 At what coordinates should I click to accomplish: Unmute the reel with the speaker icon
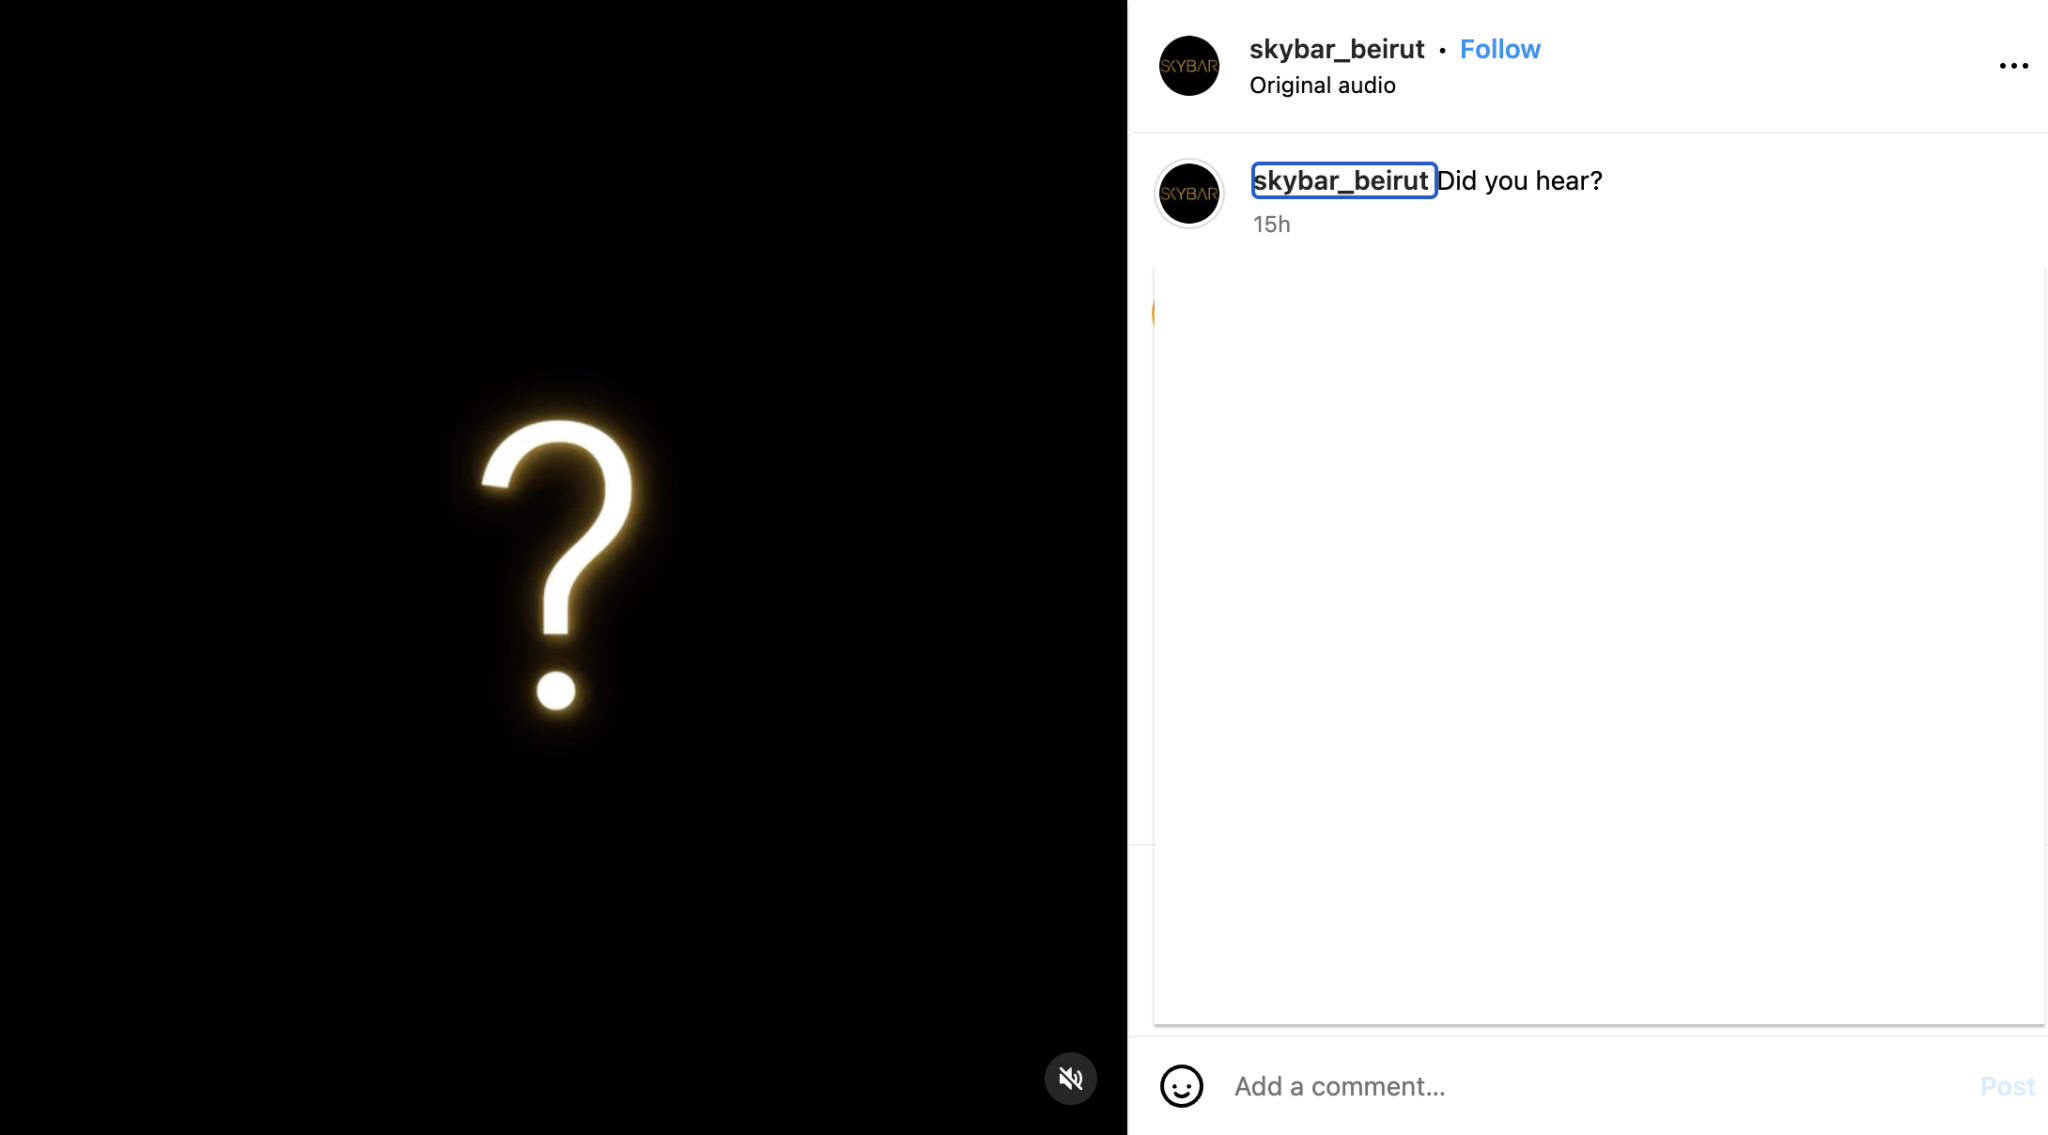[x=1070, y=1078]
